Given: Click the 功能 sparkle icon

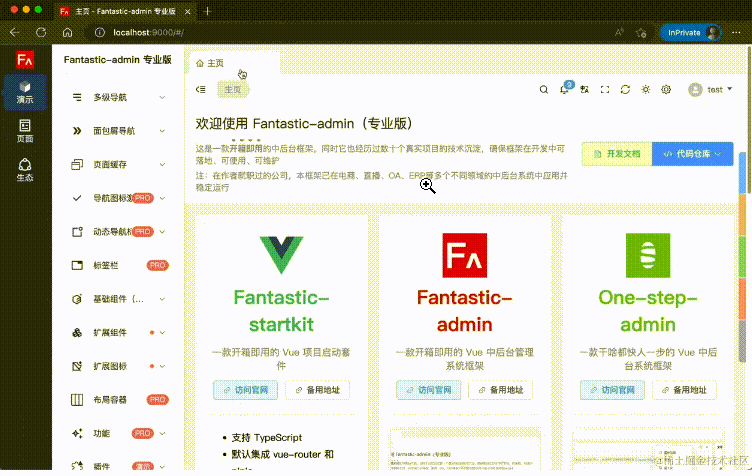Looking at the screenshot, I should click(x=77, y=433).
